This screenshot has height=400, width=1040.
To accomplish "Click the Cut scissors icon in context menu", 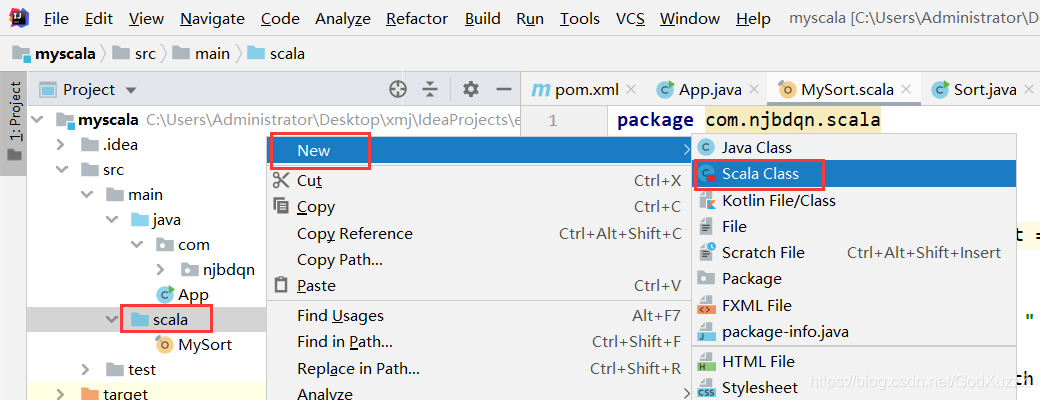I will coord(281,180).
